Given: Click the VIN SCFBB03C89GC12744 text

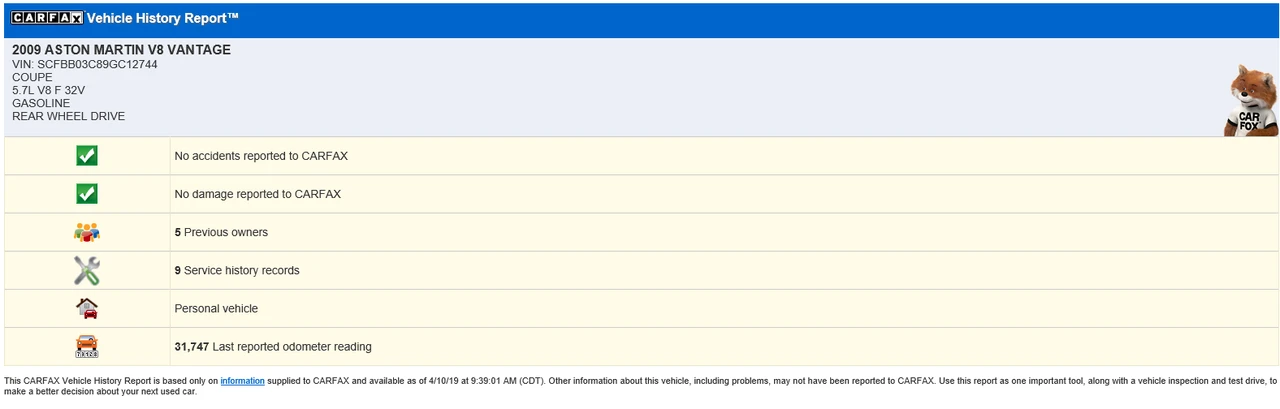Looking at the screenshot, I should [x=84, y=64].
